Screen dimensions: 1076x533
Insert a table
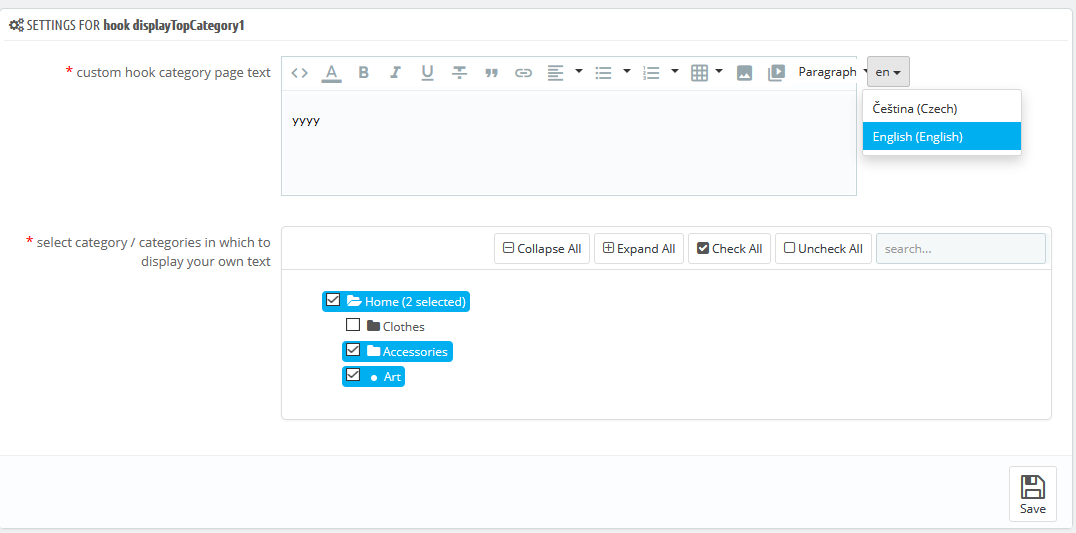699,73
